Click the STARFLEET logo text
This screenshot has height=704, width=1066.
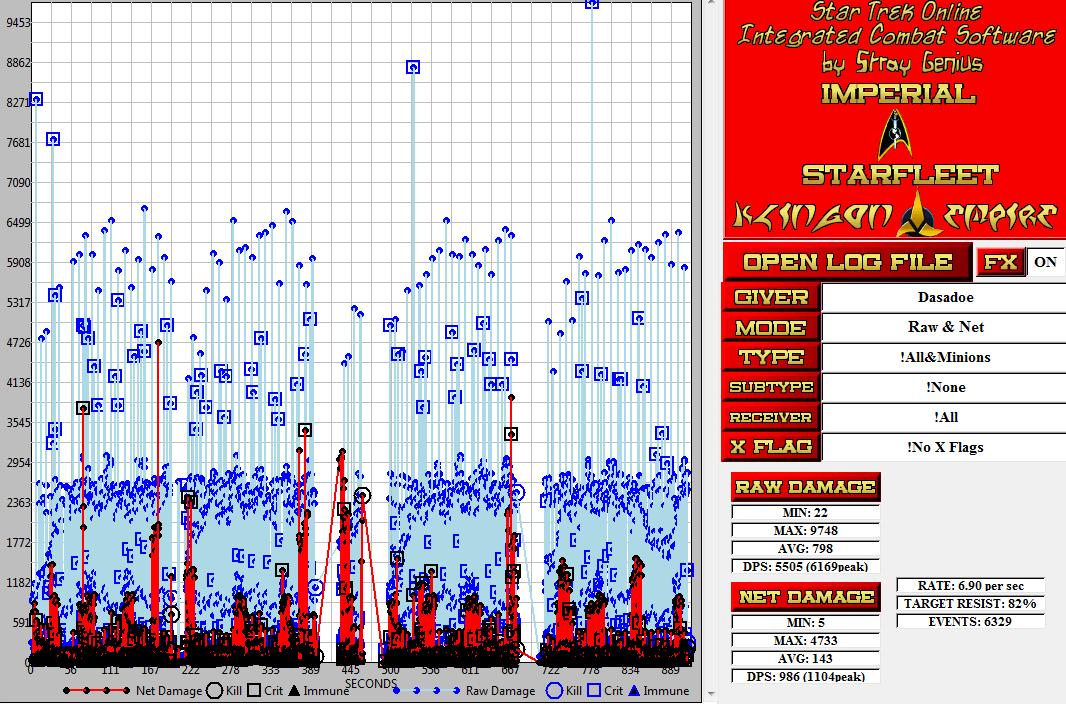point(900,175)
